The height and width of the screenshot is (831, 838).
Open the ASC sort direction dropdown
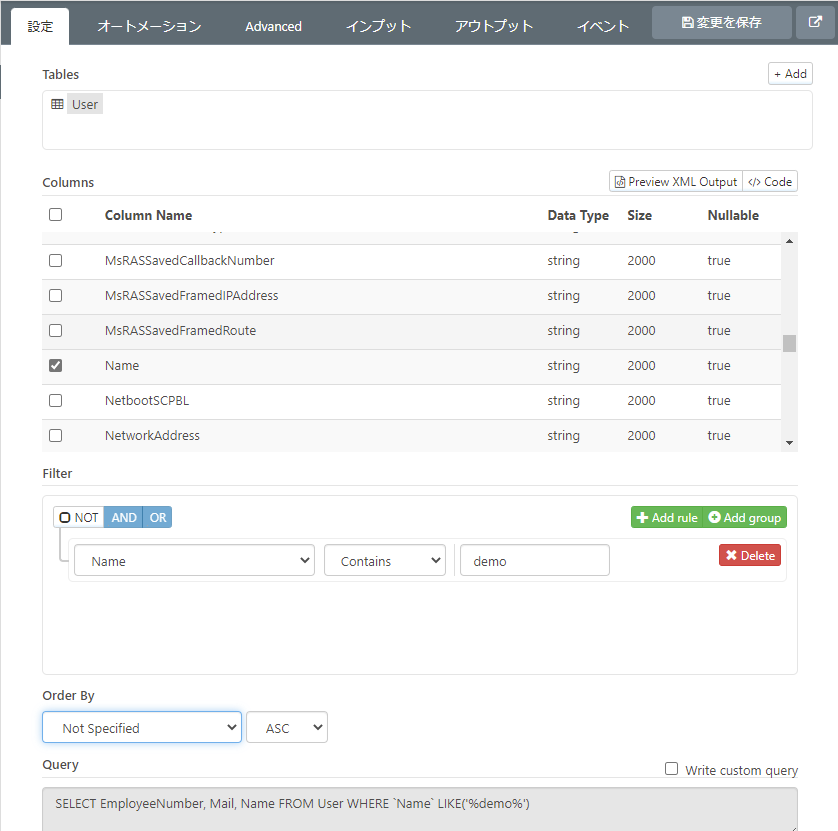click(x=287, y=727)
